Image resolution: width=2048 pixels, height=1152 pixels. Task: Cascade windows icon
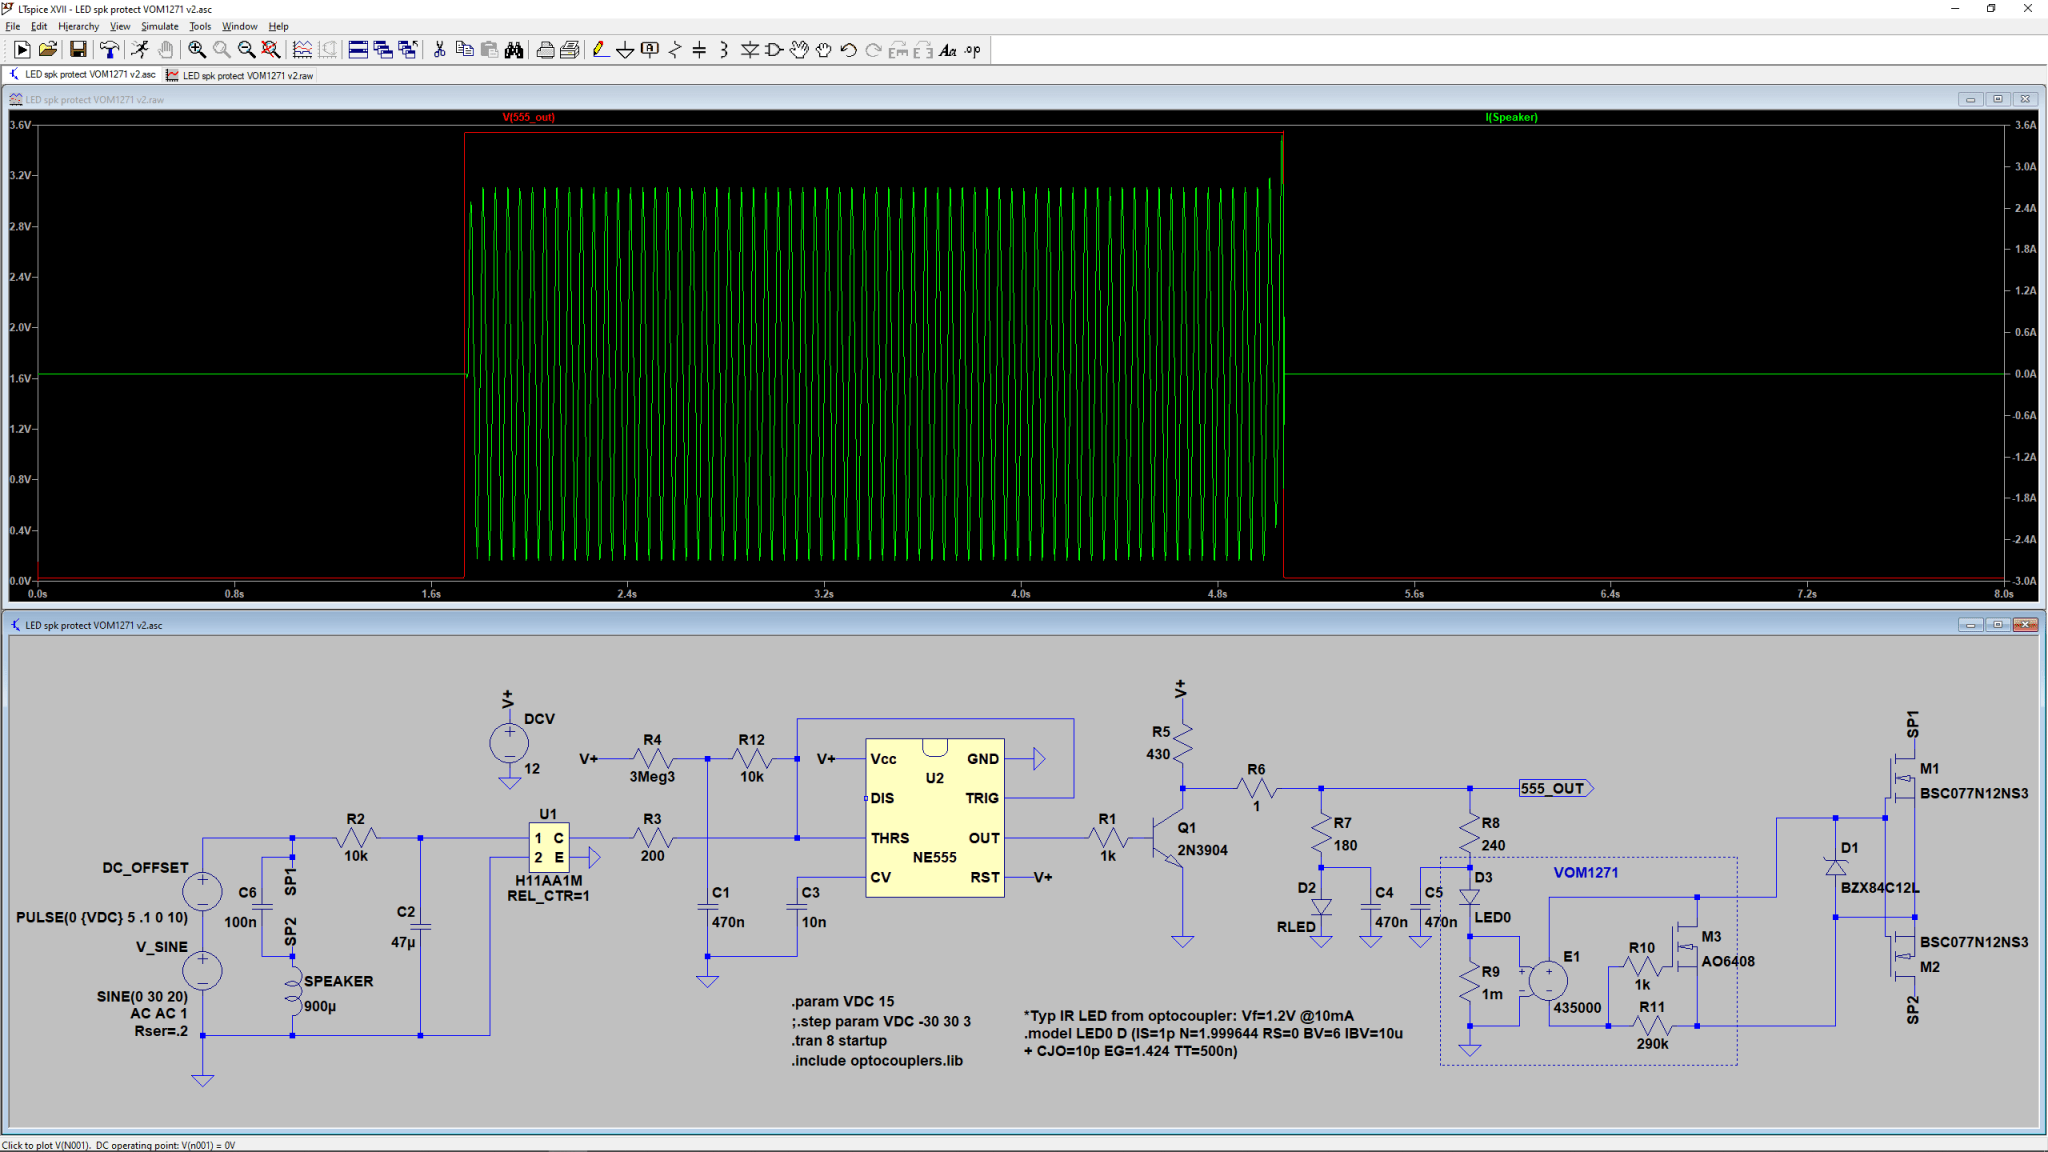click(x=383, y=49)
